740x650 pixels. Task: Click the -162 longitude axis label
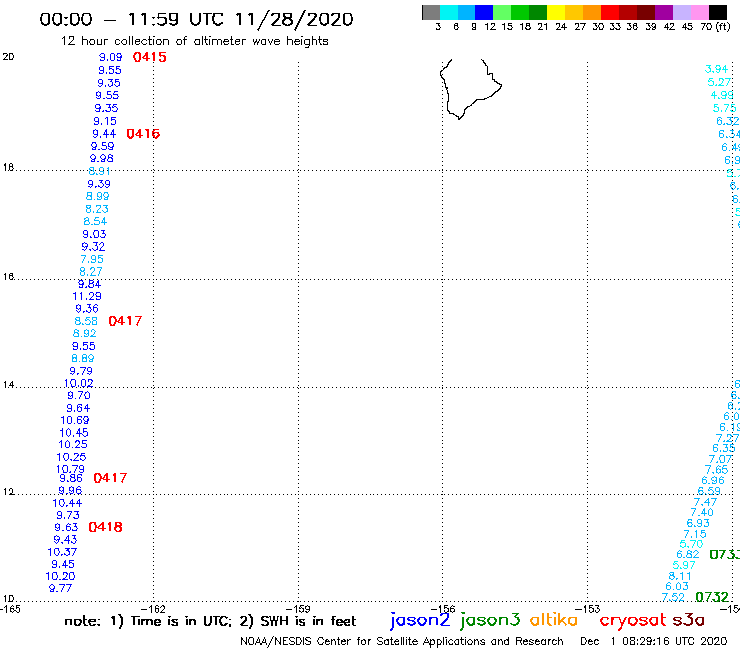coord(153,609)
